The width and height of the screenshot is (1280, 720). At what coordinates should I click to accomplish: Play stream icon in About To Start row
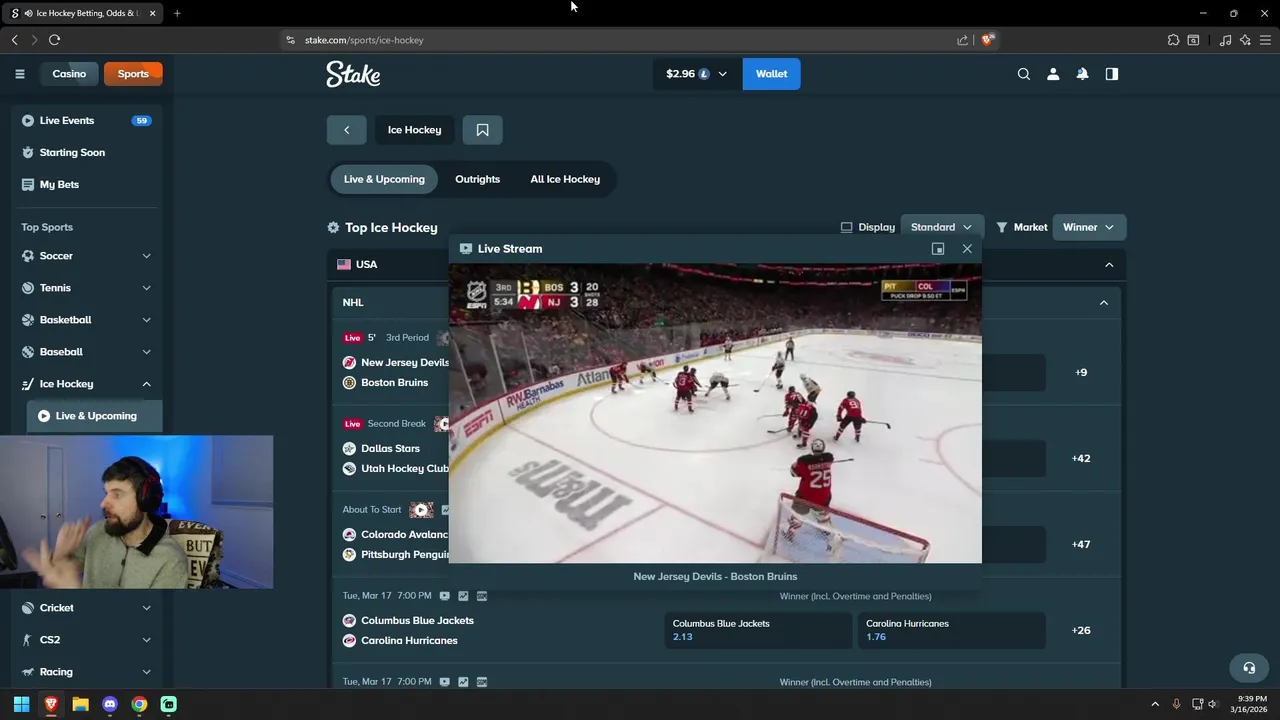[x=421, y=510]
